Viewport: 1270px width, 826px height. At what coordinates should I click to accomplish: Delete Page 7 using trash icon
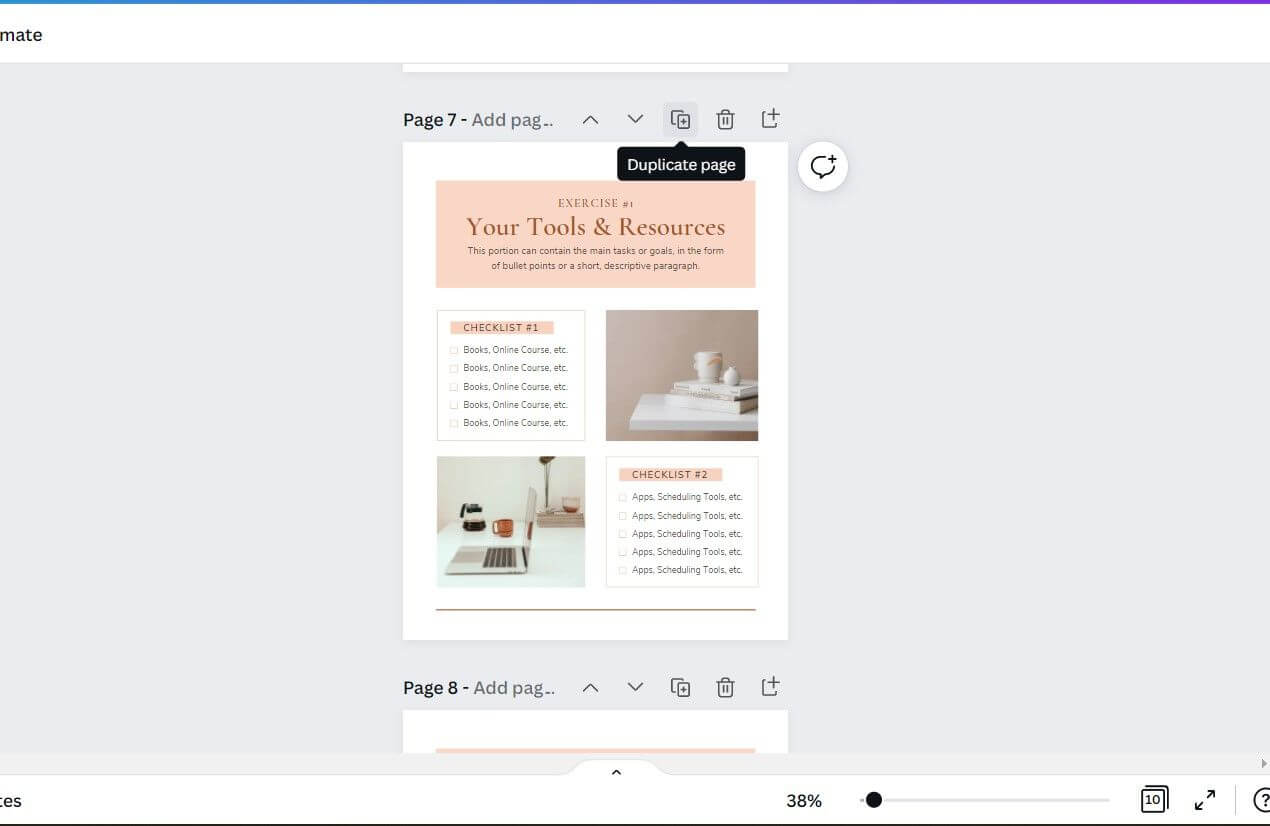click(x=725, y=120)
